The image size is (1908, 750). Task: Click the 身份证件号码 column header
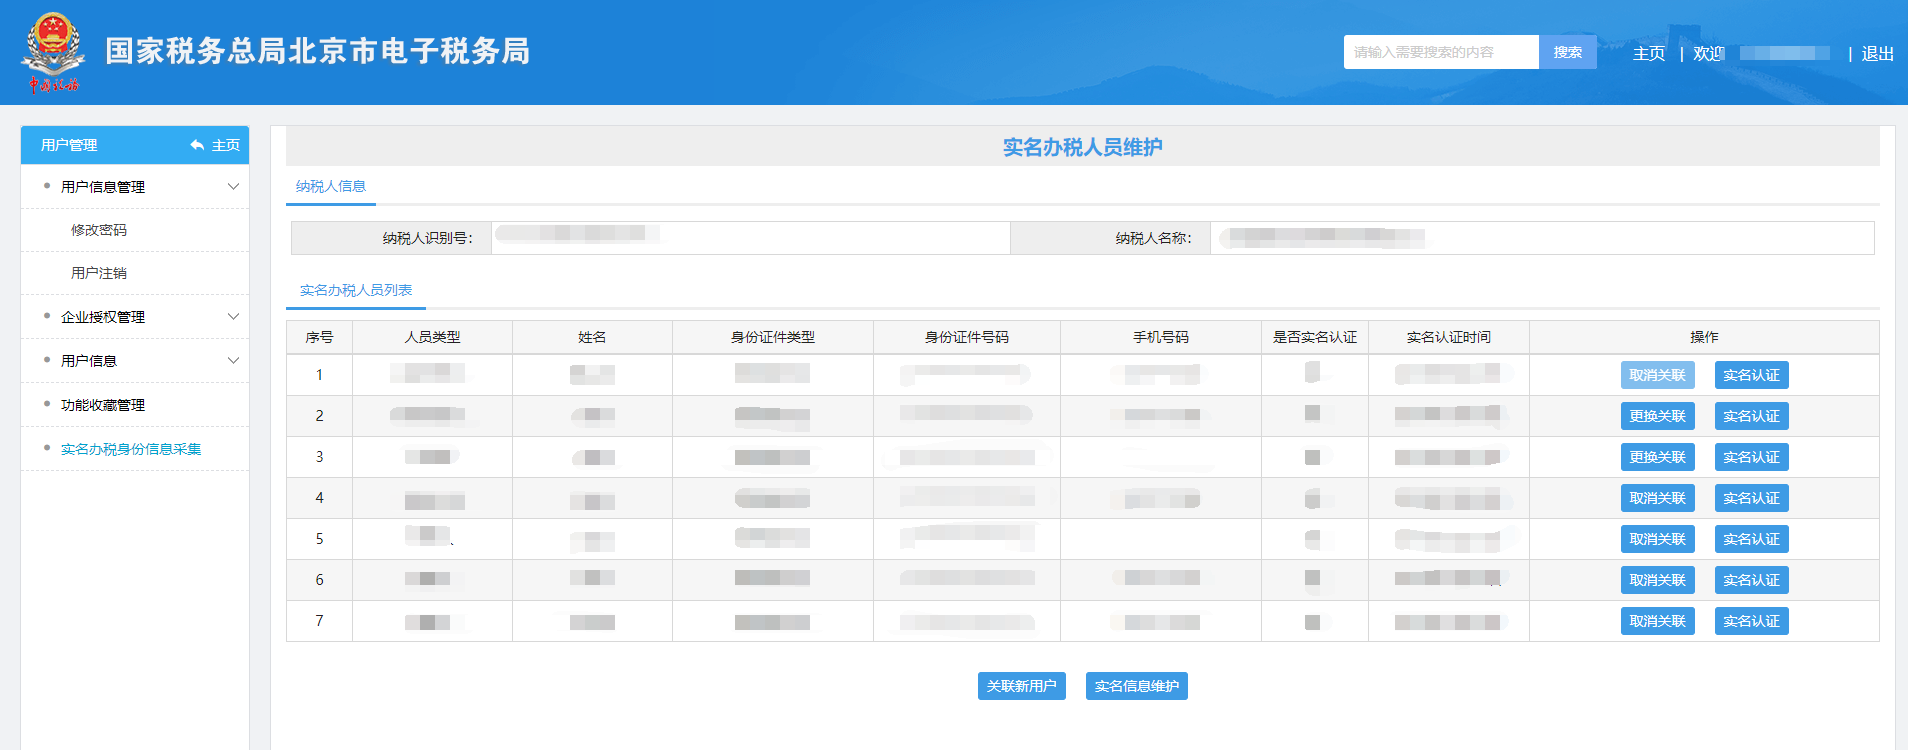(x=967, y=337)
